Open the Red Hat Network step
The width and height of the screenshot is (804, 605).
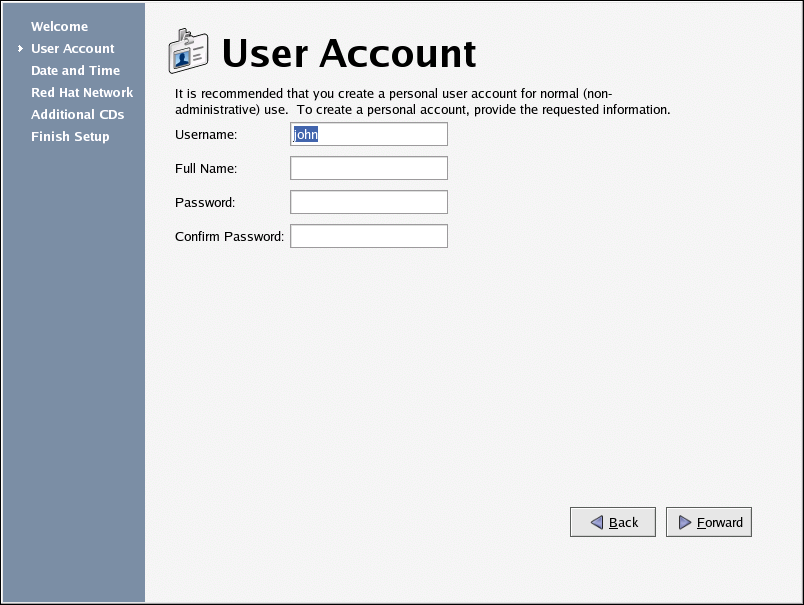click(82, 93)
